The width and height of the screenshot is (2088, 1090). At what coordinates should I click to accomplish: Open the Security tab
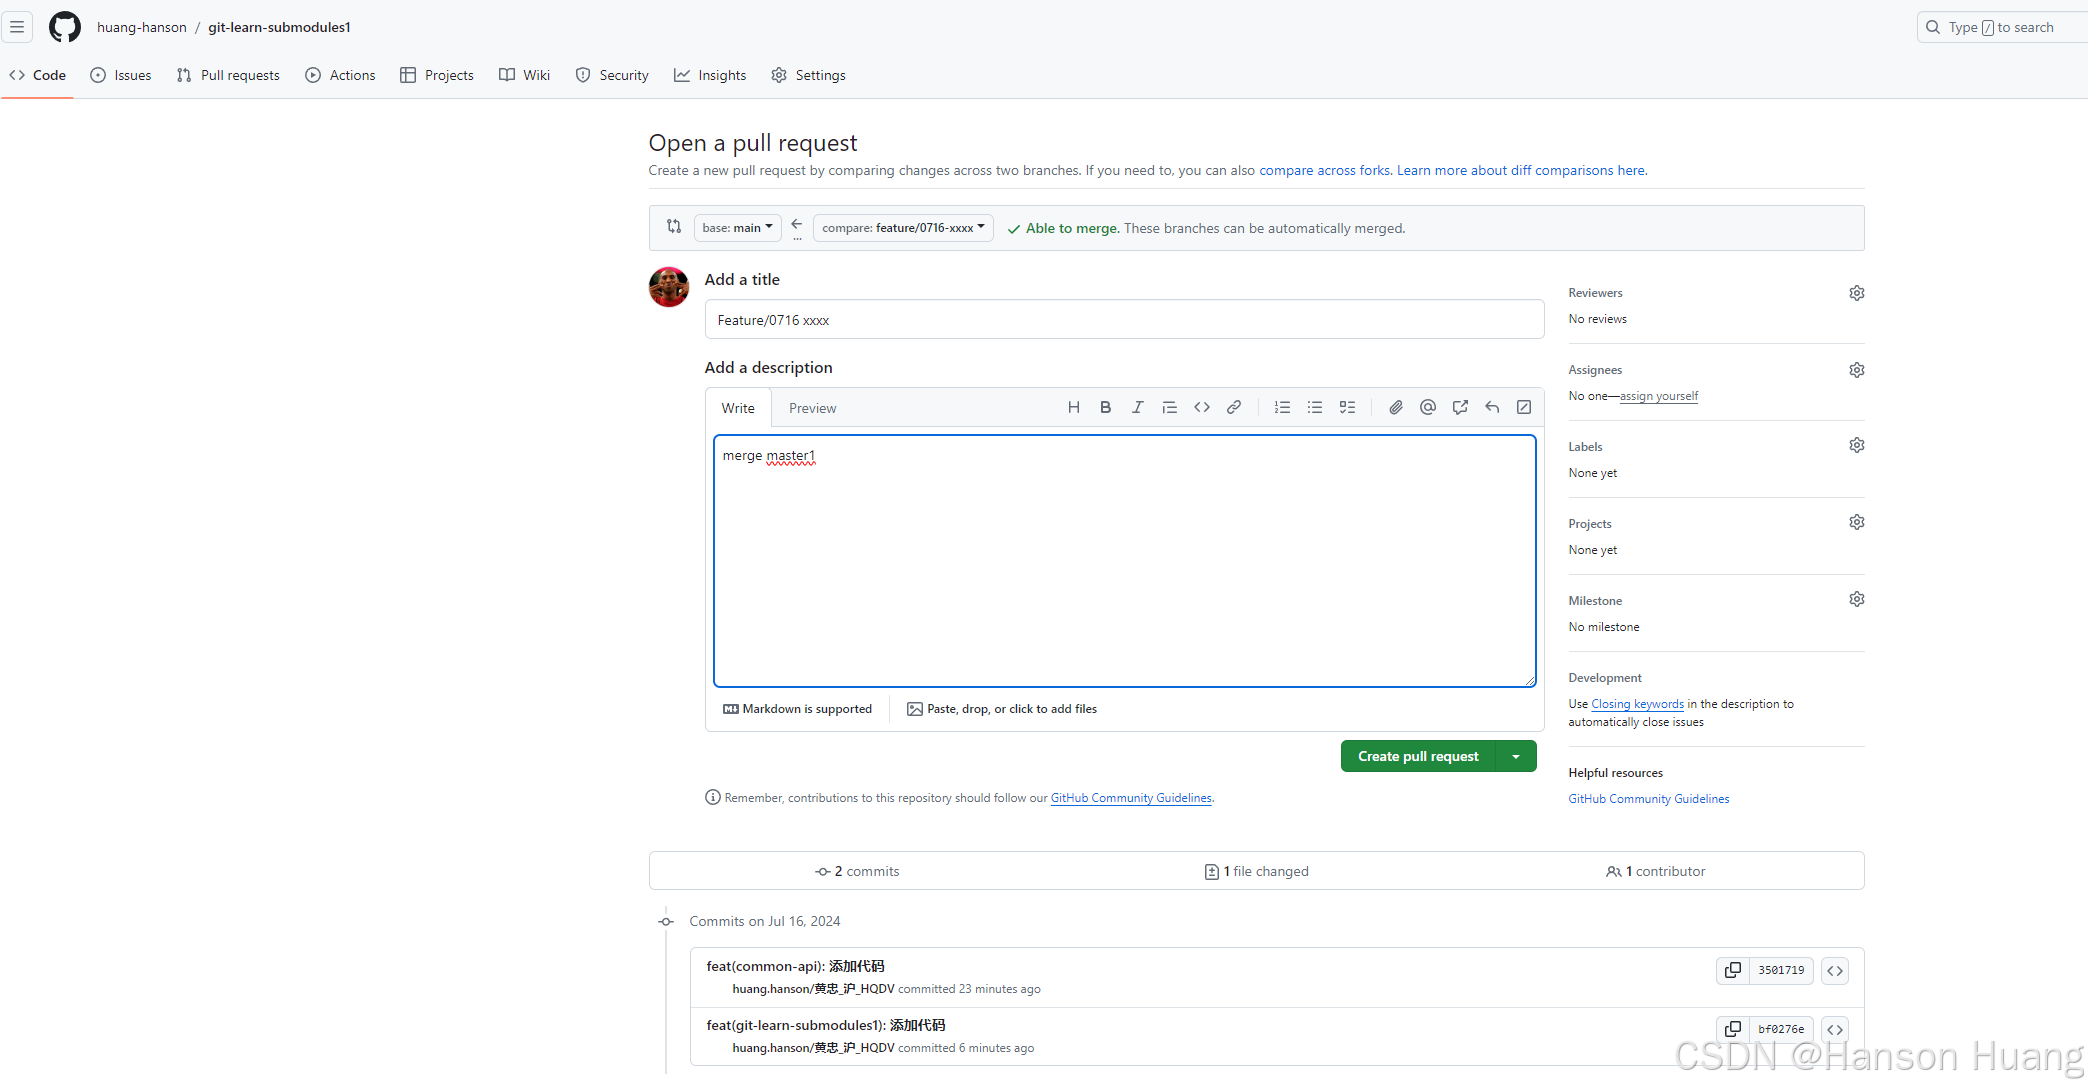pyautogui.click(x=612, y=75)
